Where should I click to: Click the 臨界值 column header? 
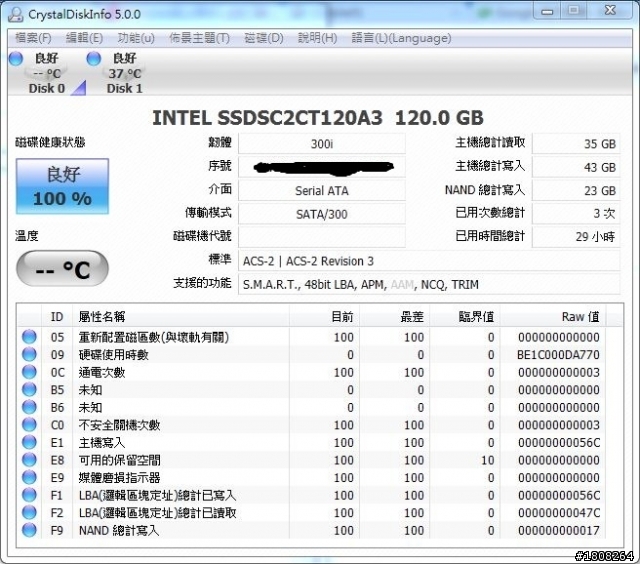point(465,316)
